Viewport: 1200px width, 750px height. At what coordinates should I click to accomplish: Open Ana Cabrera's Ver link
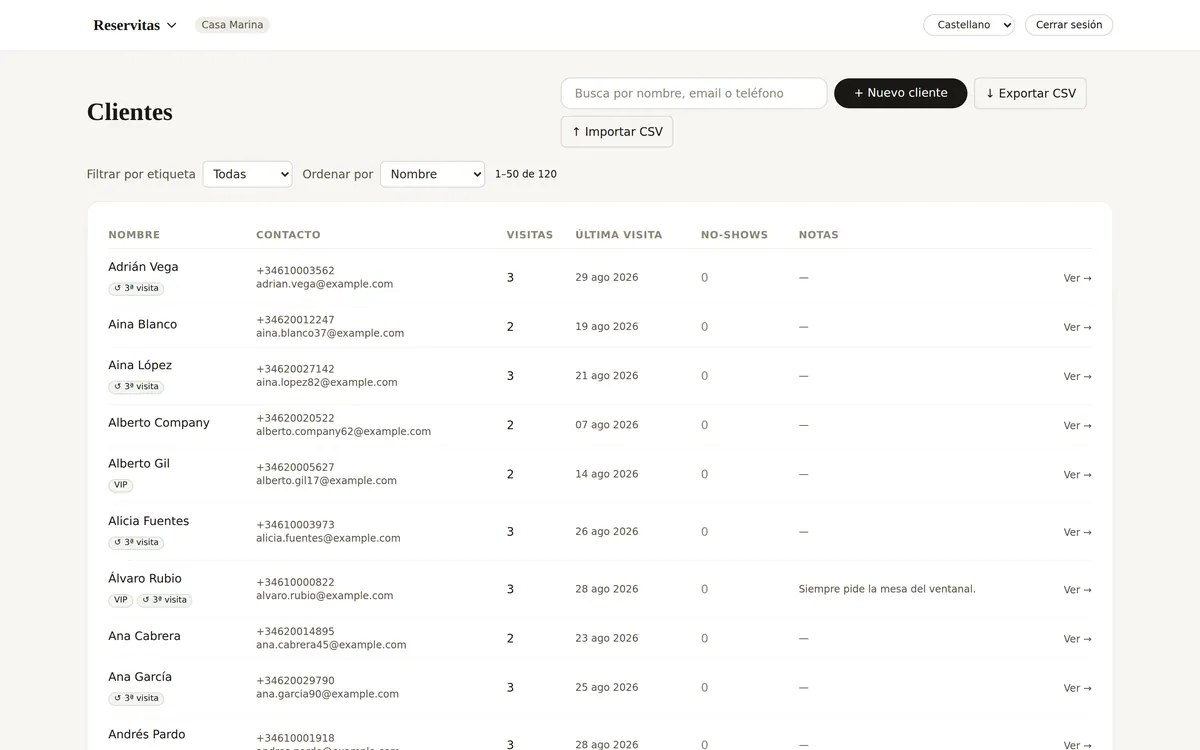[x=1077, y=638]
